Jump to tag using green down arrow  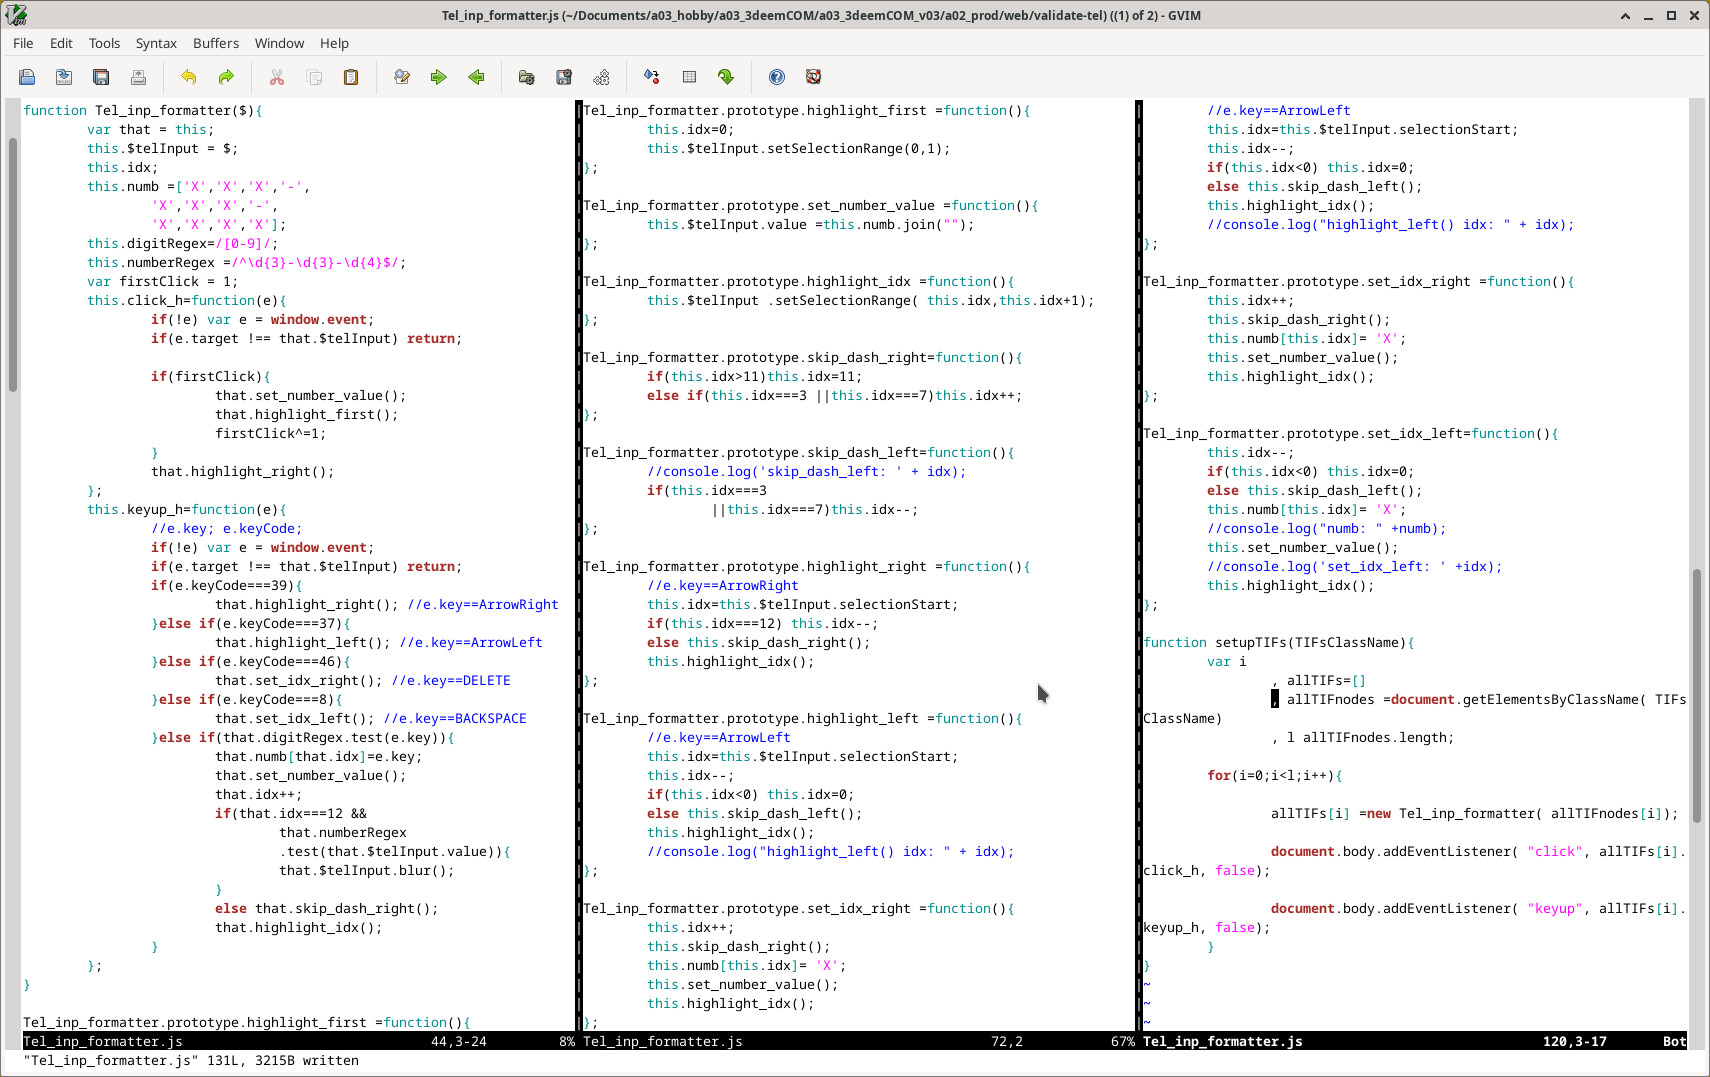726,77
